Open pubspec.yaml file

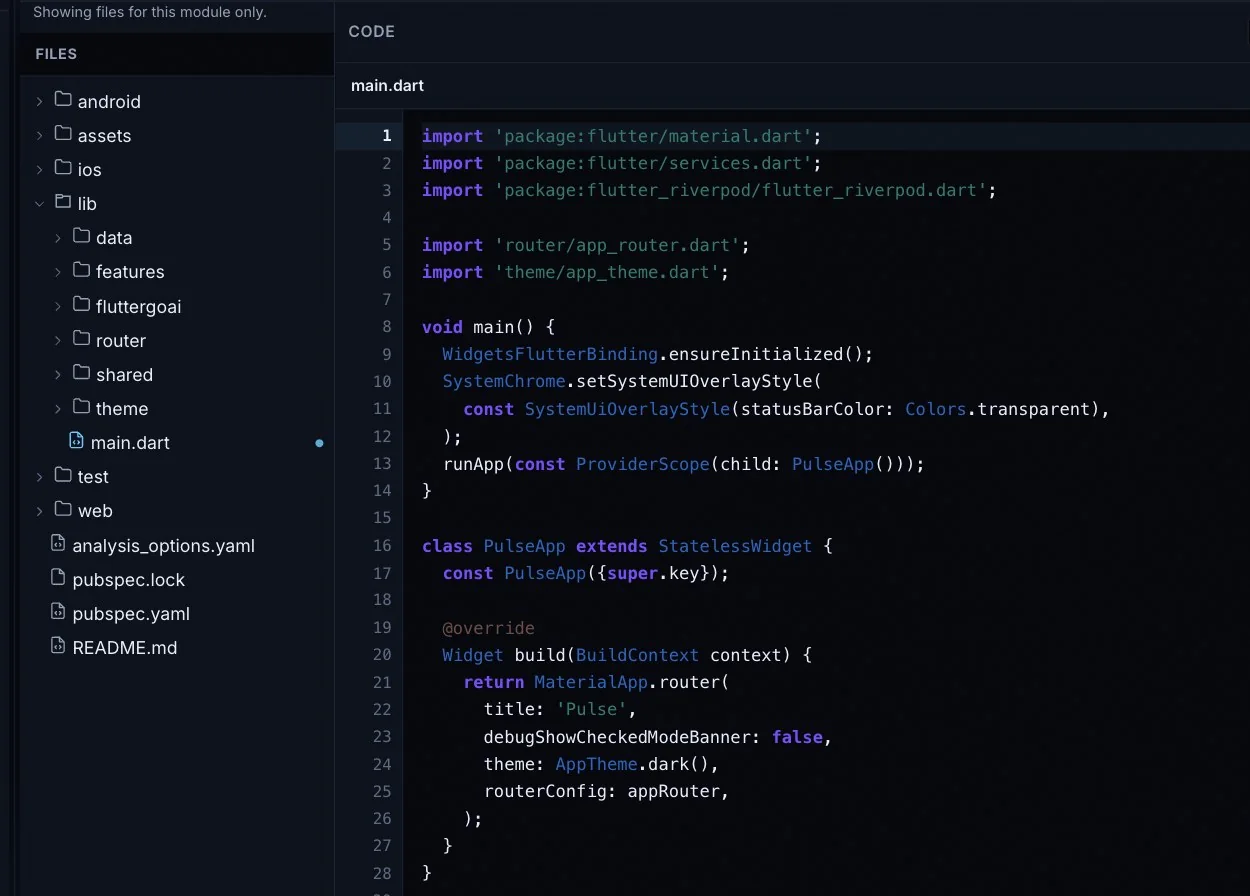pyautogui.click(x=131, y=614)
